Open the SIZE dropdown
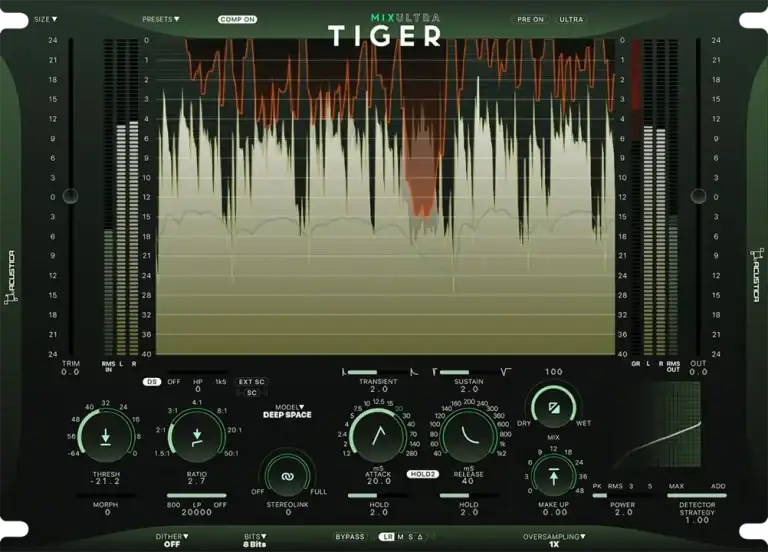Viewport: 768px width, 552px height. pyautogui.click(x=46, y=19)
